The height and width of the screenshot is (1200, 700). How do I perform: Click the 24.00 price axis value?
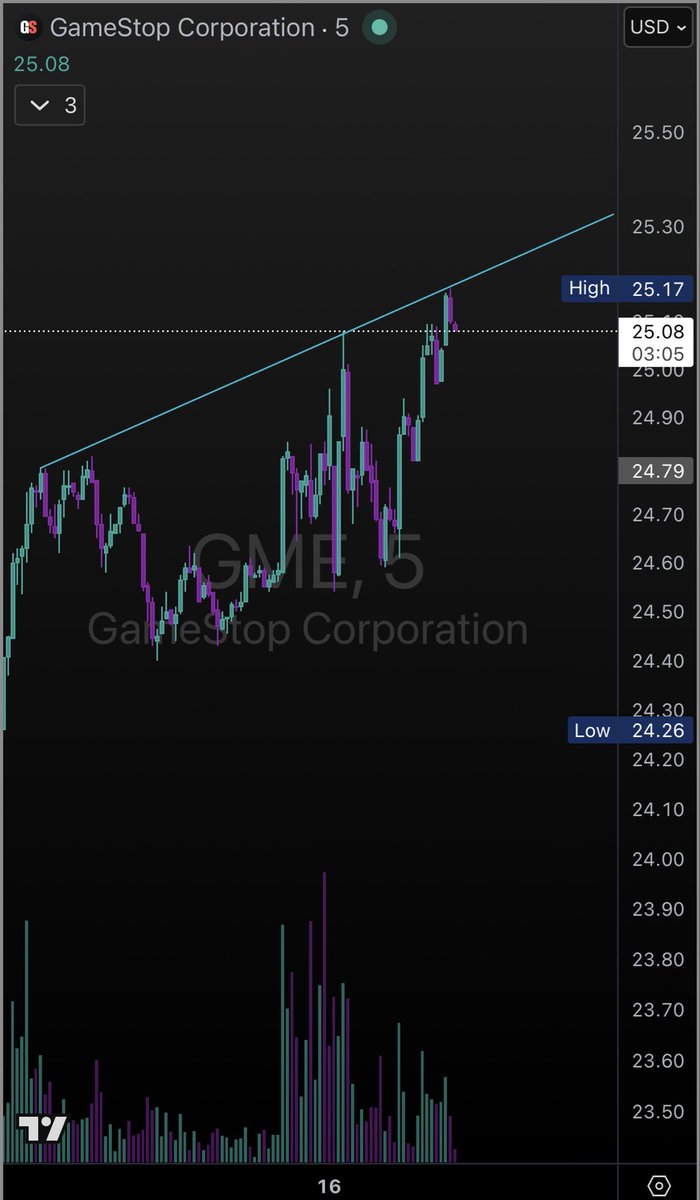[658, 860]
